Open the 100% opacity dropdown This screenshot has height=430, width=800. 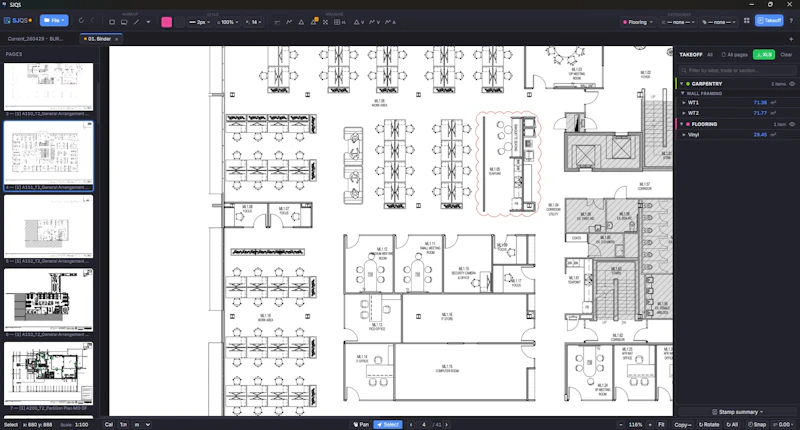[x=228, y=22]
